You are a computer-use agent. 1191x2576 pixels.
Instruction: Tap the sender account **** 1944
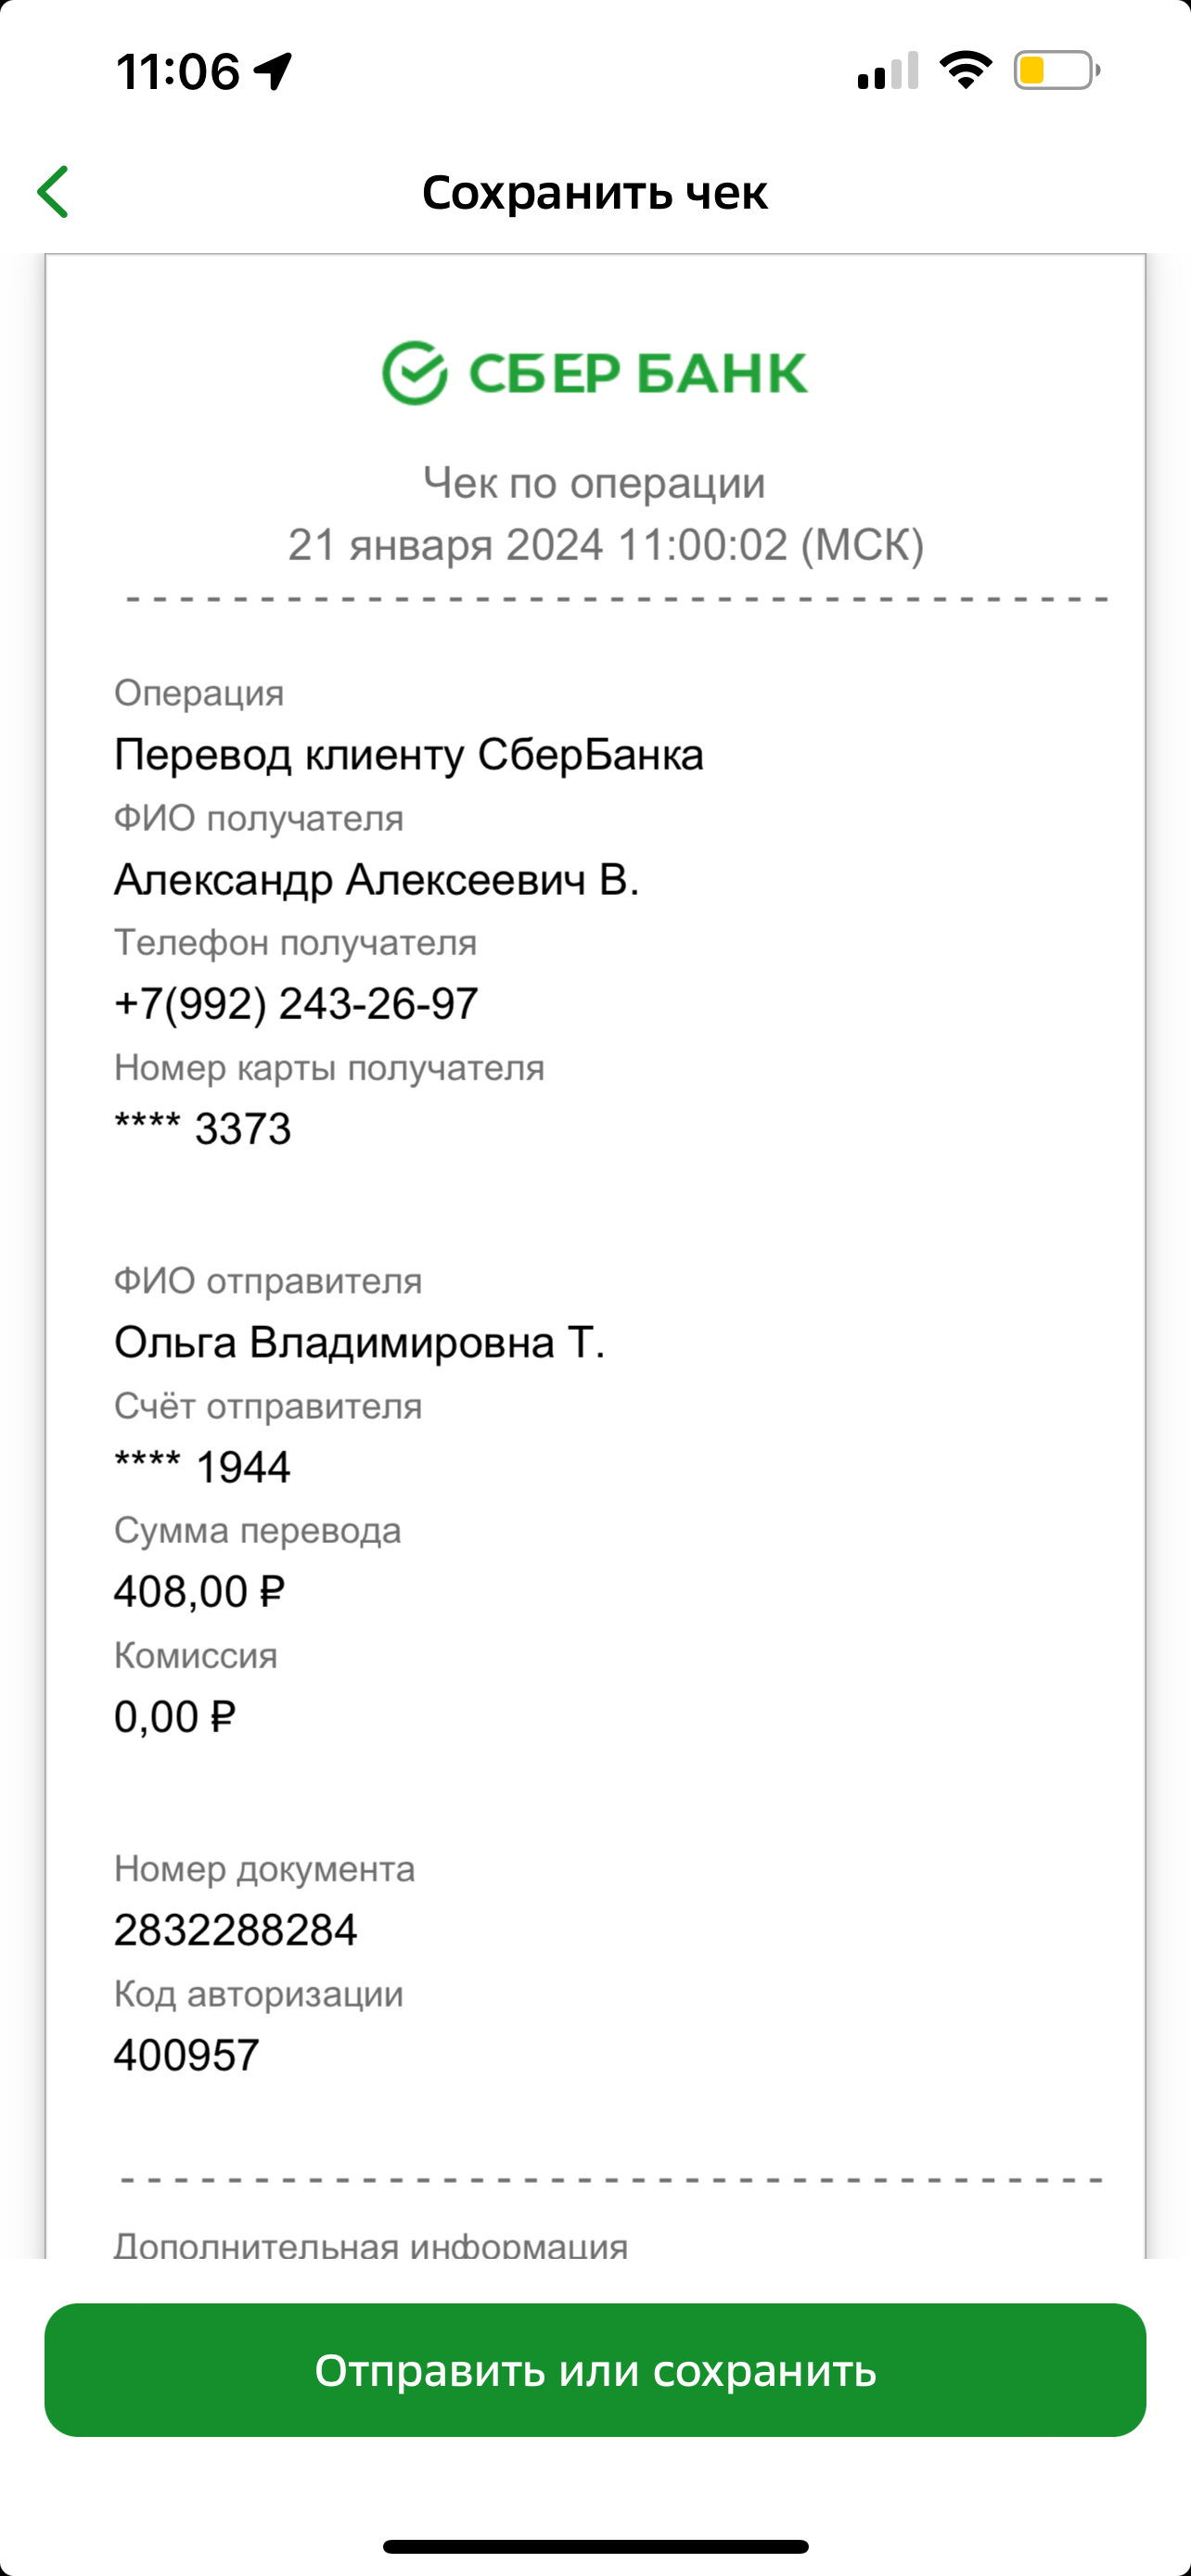[202, 1467]
